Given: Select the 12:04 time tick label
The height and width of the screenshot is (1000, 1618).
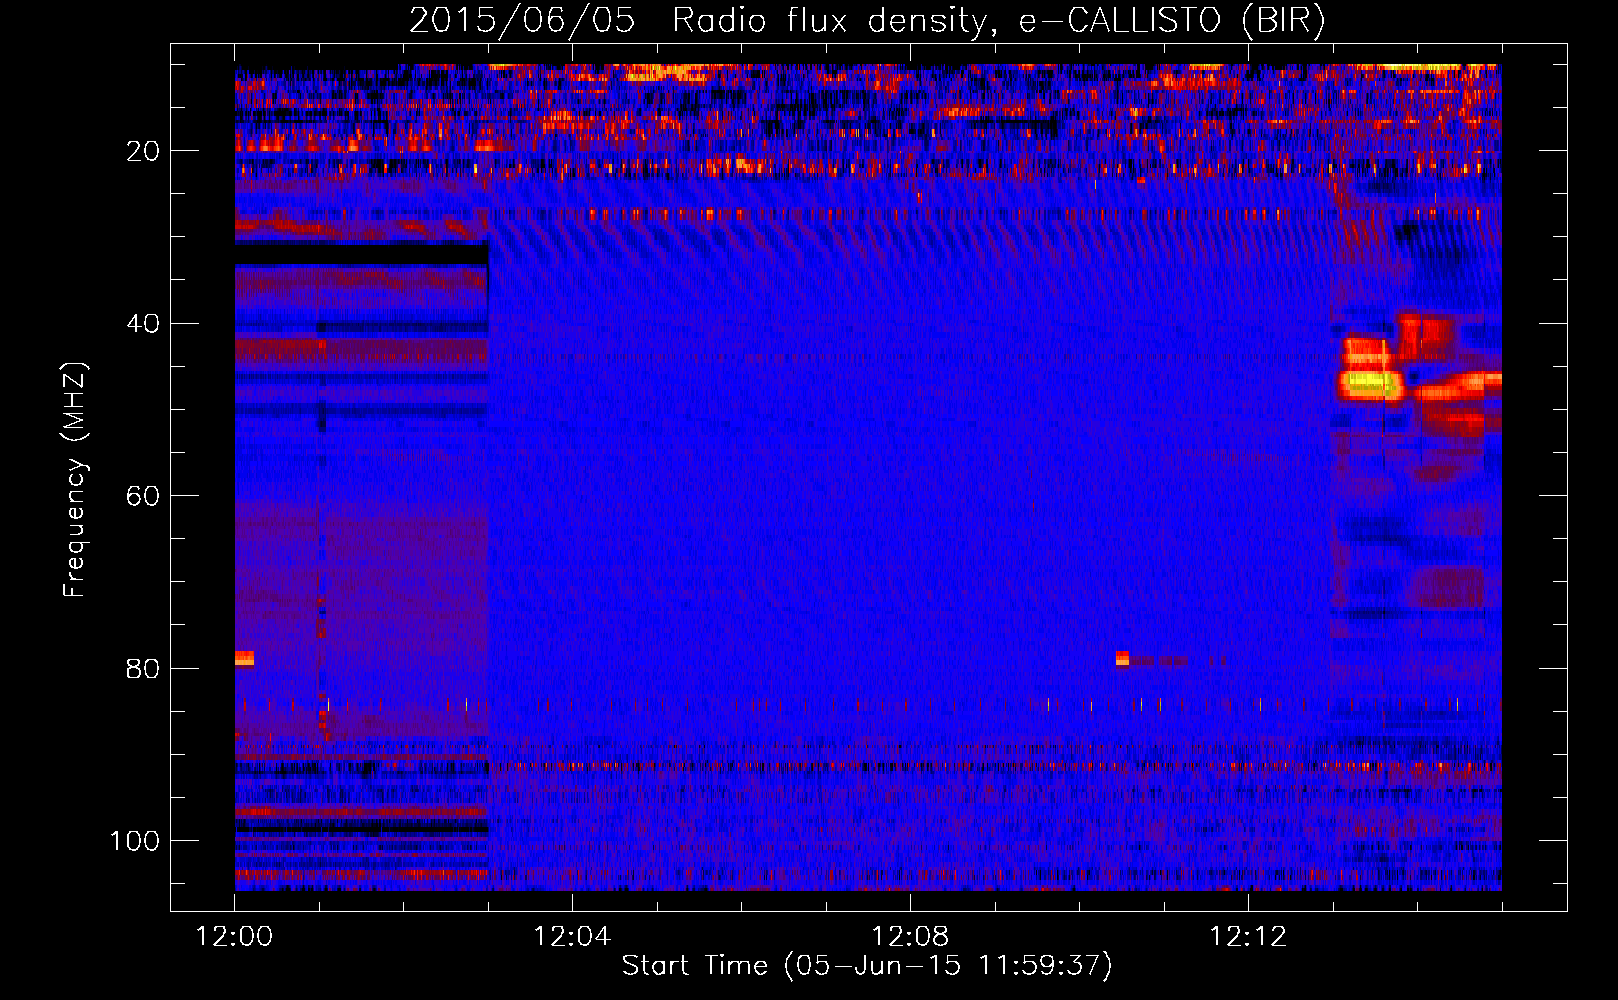Looking at the screenshot, I should tap(572, 937).
